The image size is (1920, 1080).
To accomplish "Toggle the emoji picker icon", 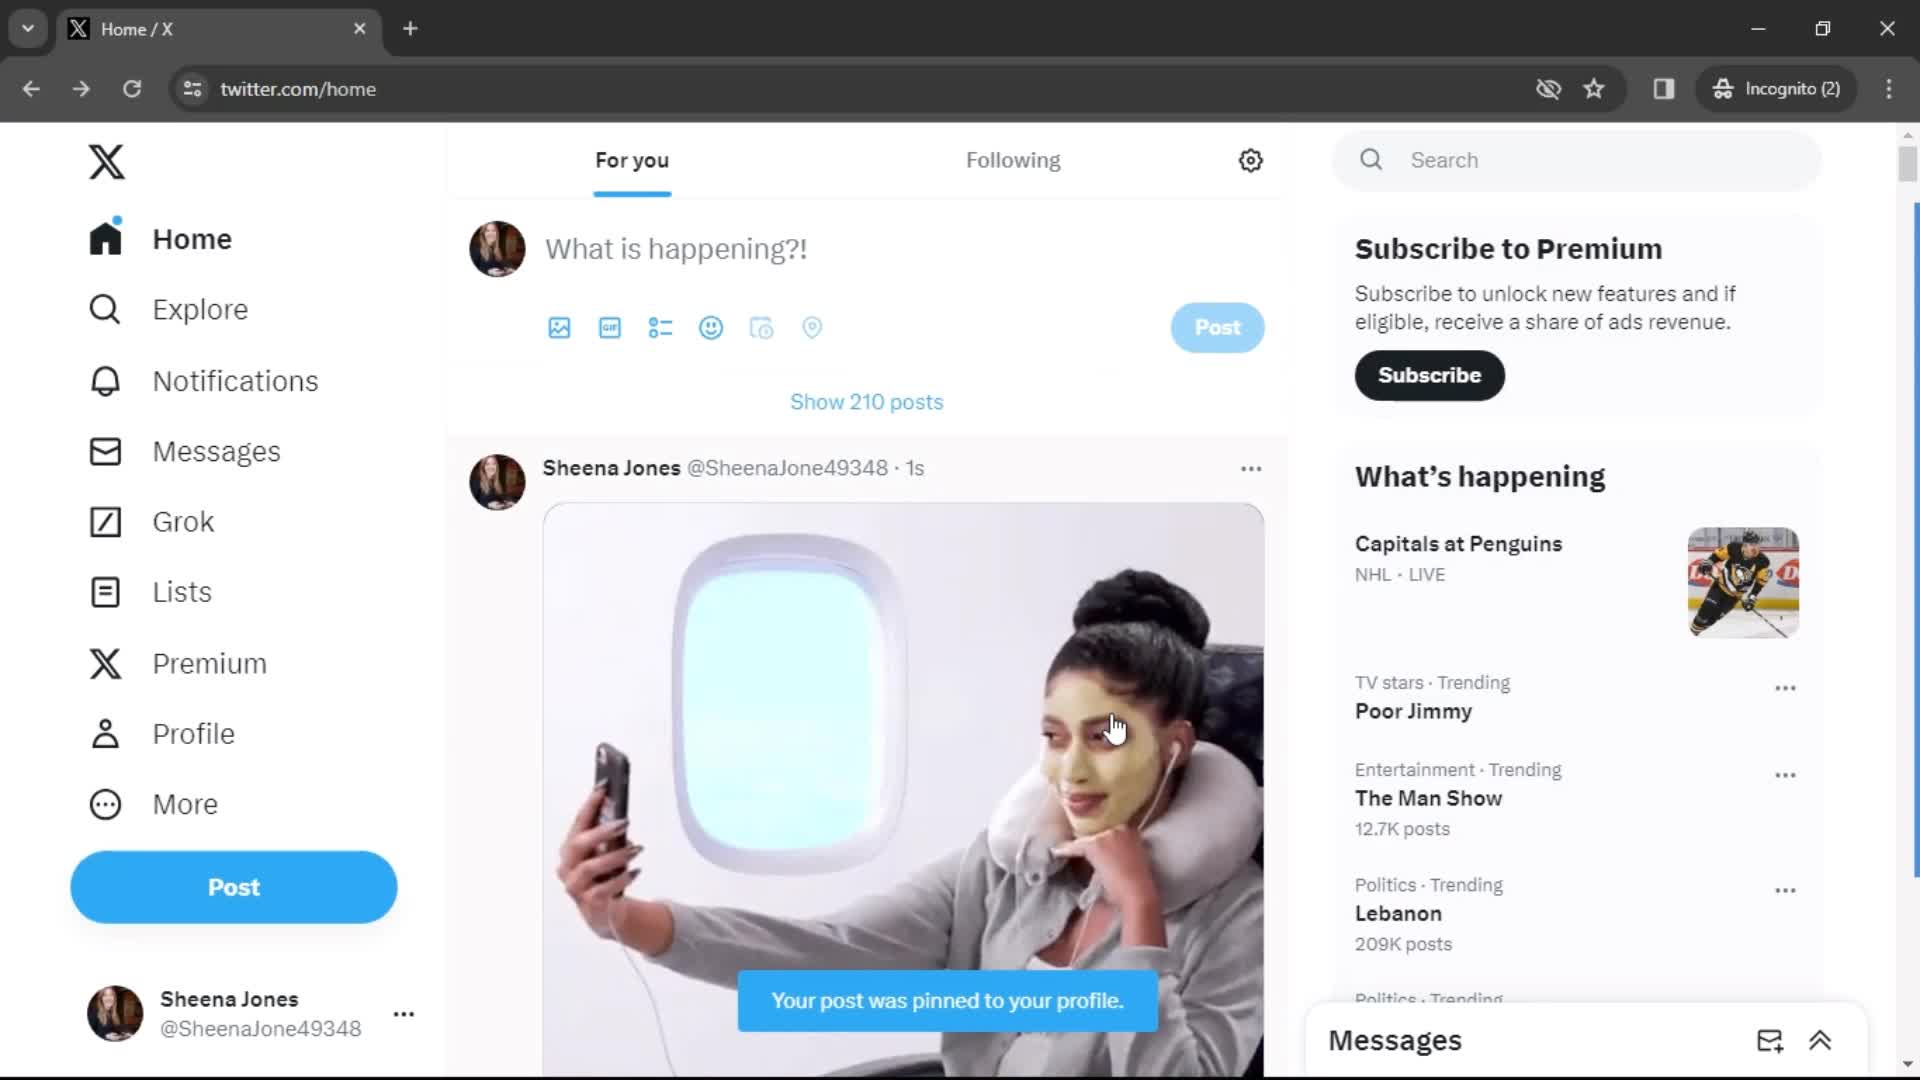I will click(712, 328).
